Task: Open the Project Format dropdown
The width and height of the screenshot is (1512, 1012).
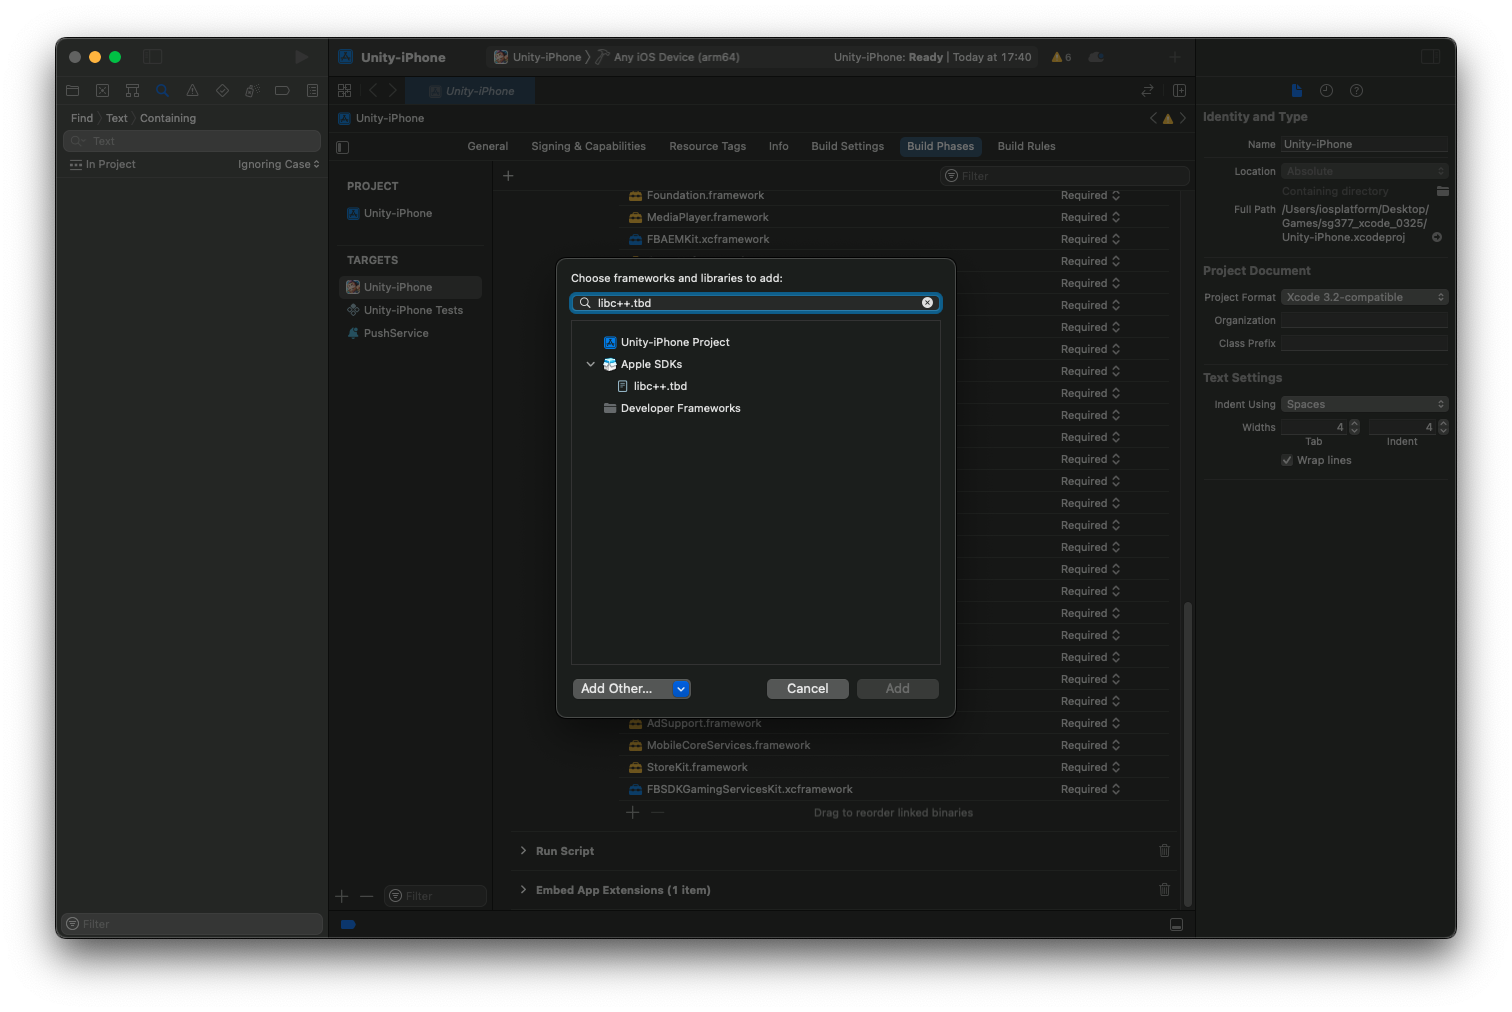Action: pyautogui.click(x=1364, y=297)
